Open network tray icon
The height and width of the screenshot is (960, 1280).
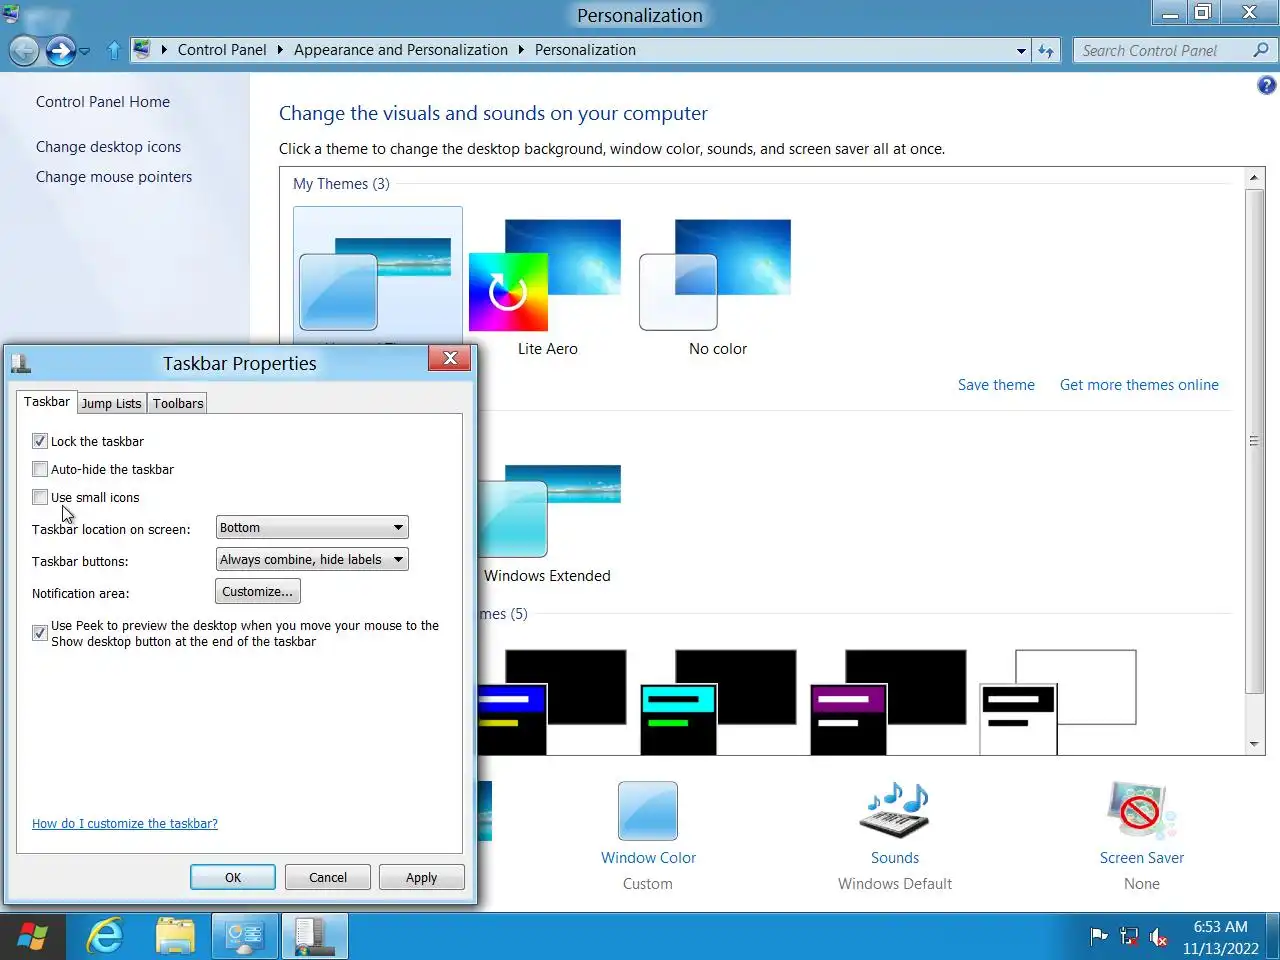(x=1129, y=937)
